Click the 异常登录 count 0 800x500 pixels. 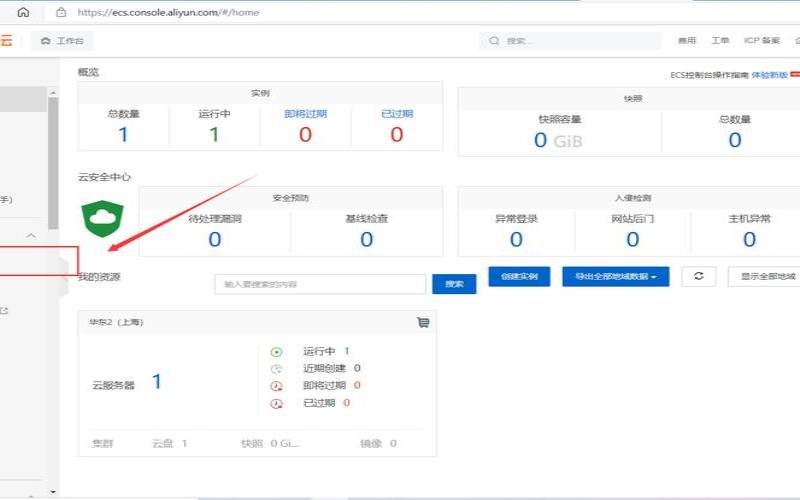(516, 239)
